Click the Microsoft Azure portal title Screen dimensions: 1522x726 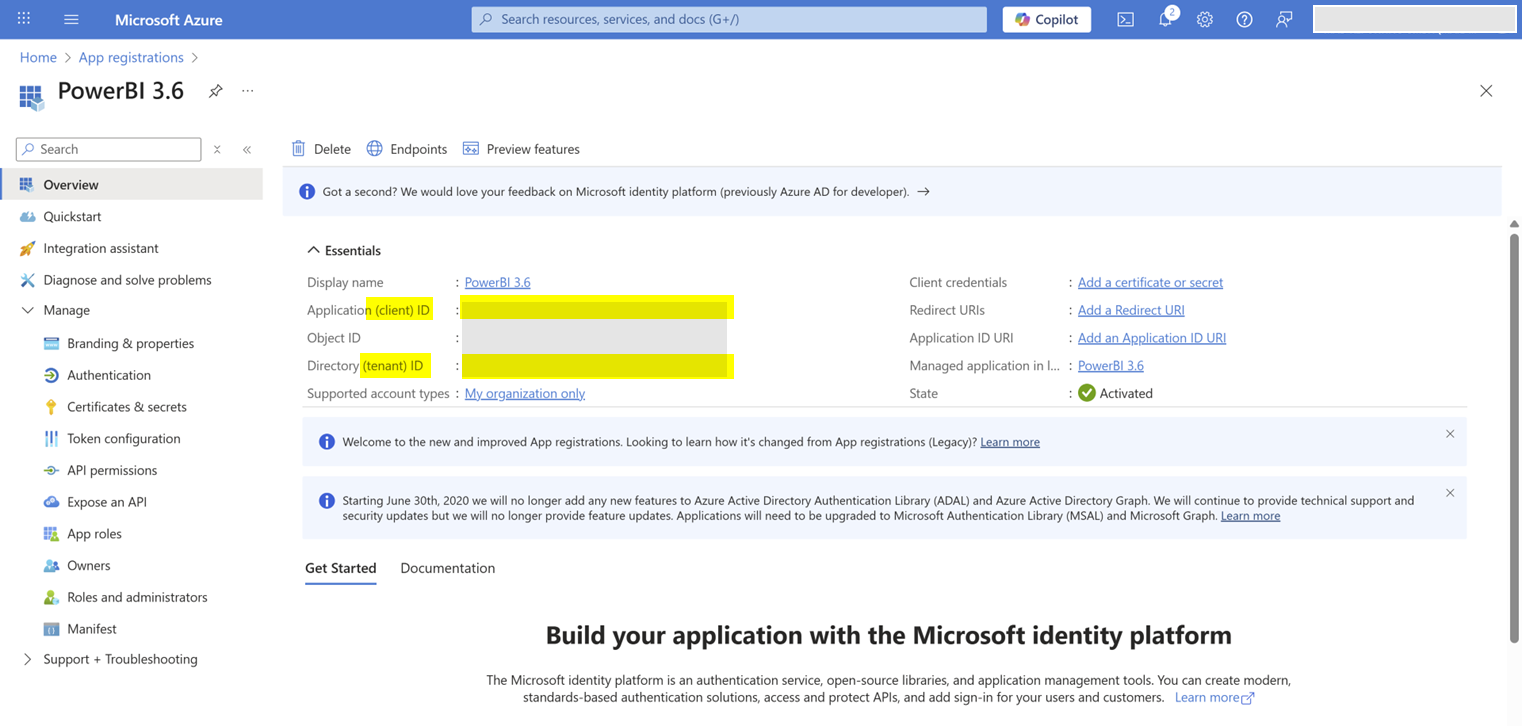[169, 19]
